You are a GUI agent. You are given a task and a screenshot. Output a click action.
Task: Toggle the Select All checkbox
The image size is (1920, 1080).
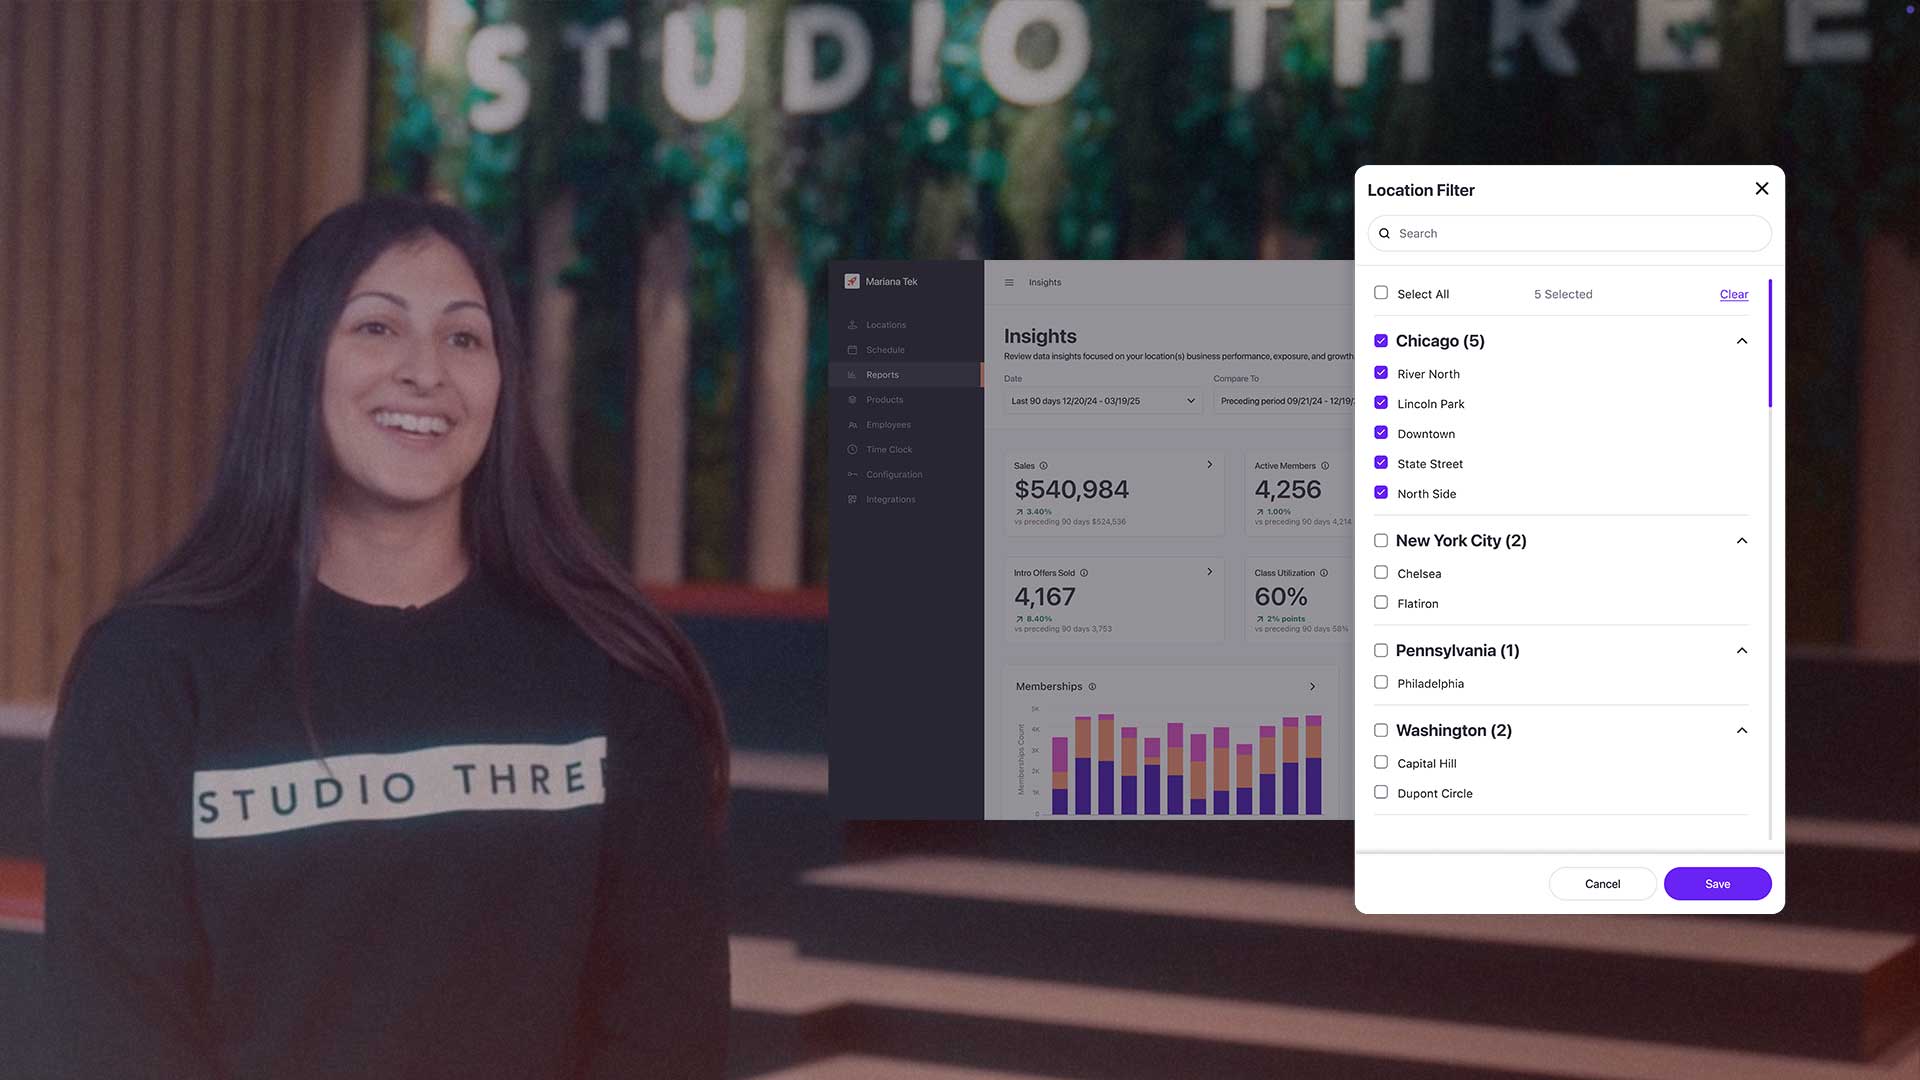pos(1381,293)
